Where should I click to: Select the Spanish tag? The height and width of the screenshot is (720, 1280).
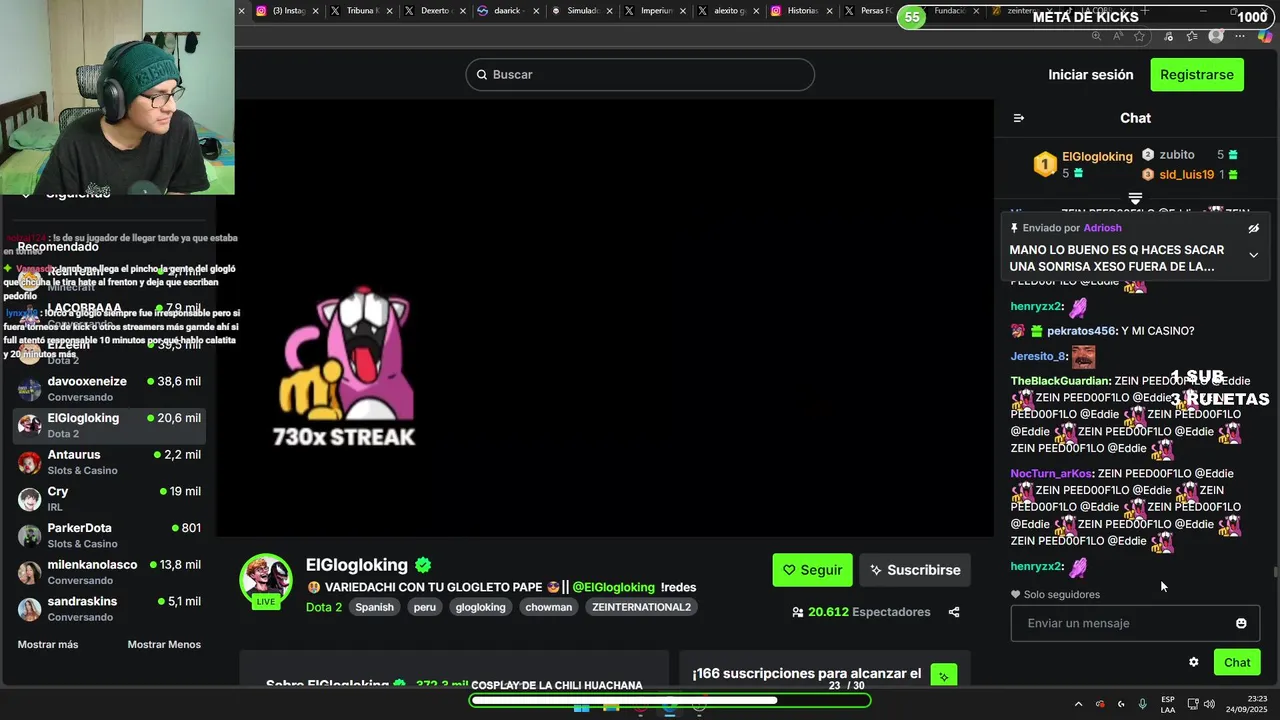pyautogui.click(x=375, y=607)
